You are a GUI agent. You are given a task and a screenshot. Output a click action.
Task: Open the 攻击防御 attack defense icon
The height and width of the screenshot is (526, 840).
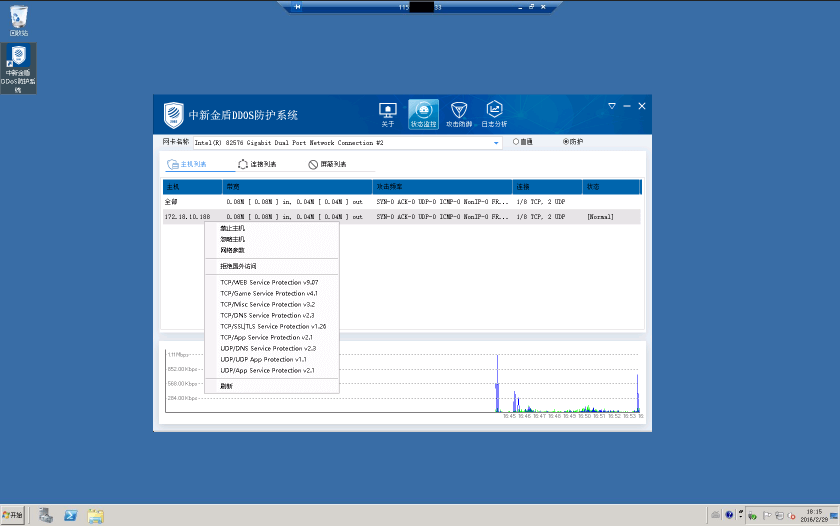point(459,115)
